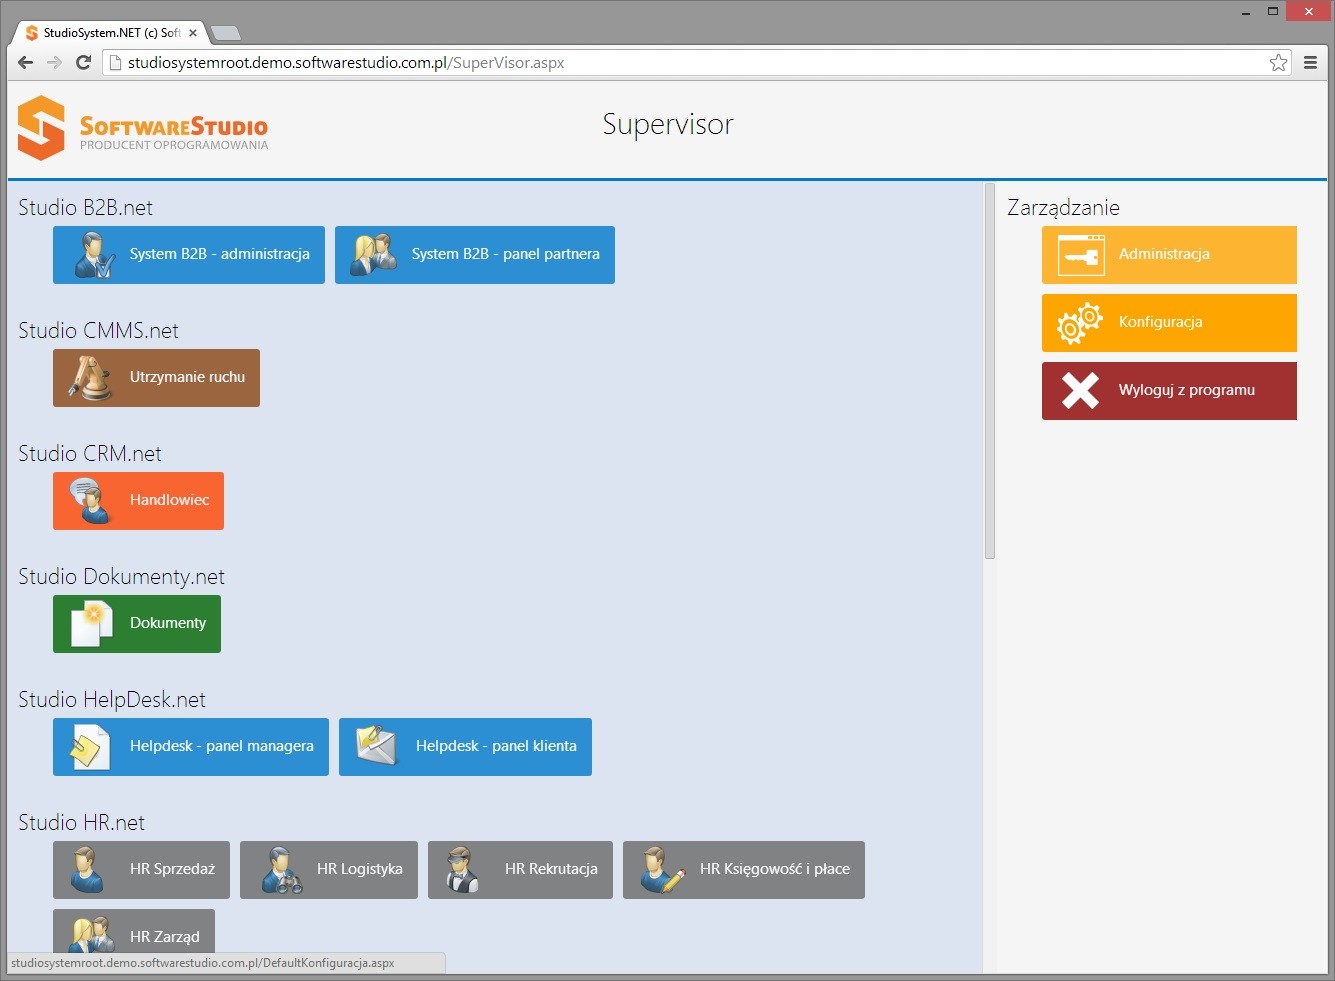Click the Studio HR.net section heading
The width and height of the screenshot is (1335, 981).
click(x=81, y=823)
